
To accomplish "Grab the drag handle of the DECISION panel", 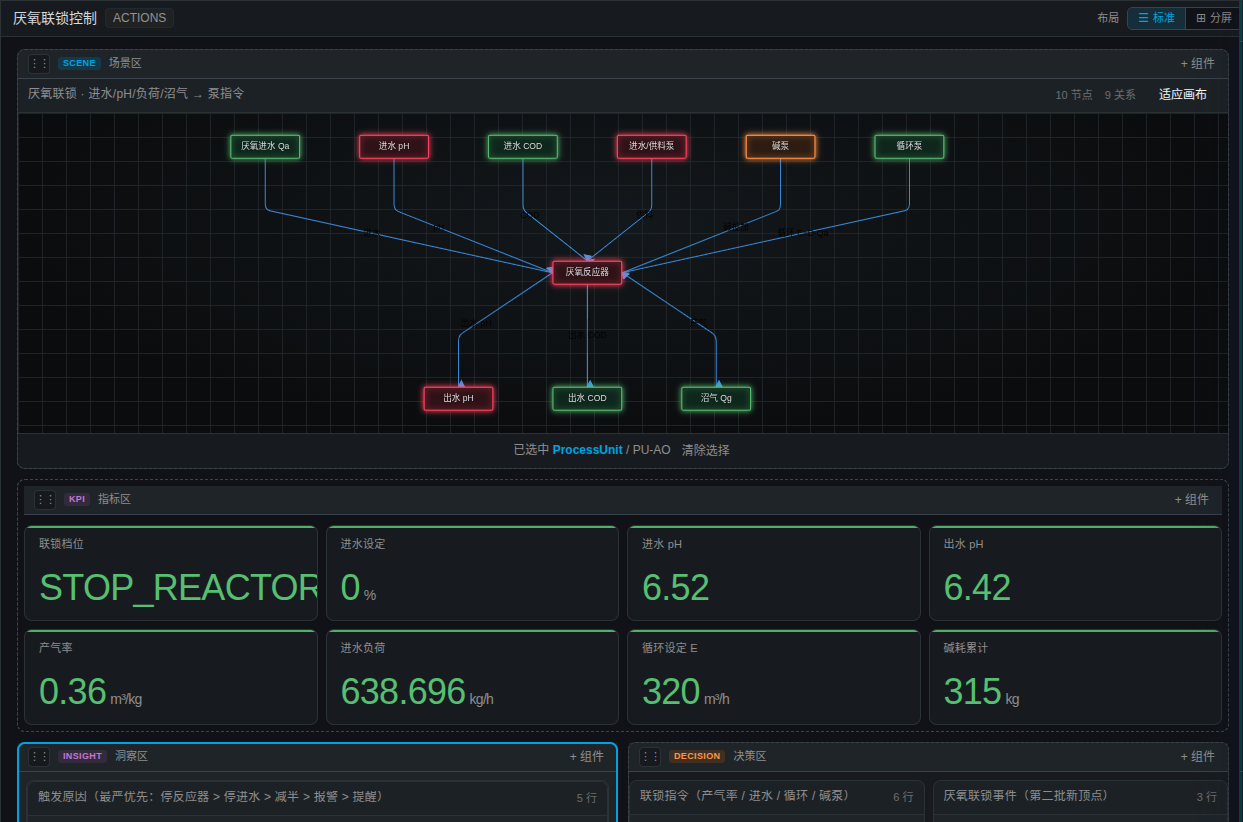I will click(650, 756).
